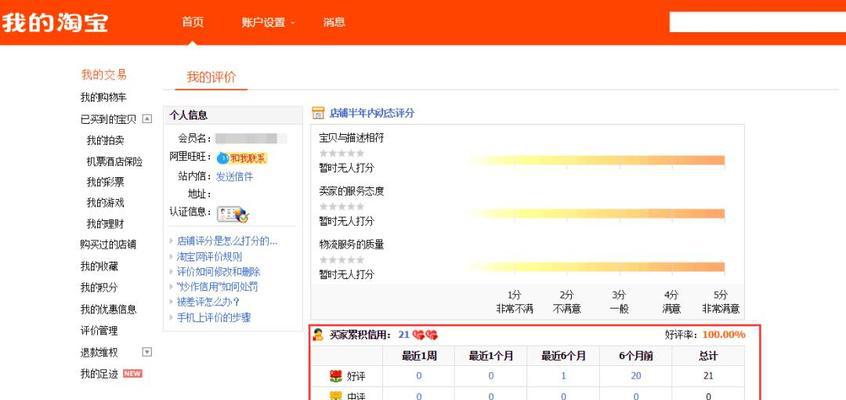Click the 最近1个月 好评 count 0
Viewport: 846px width, 400px height.
coord(490,376)
